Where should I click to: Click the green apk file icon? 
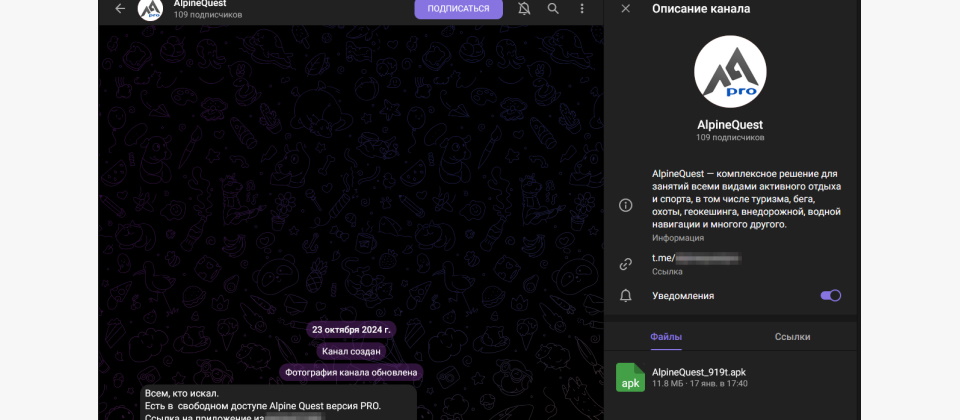point(631,378)
